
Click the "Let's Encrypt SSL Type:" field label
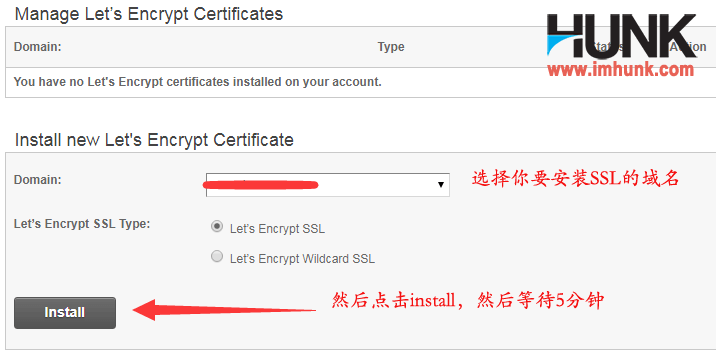[x=82, y=224]
